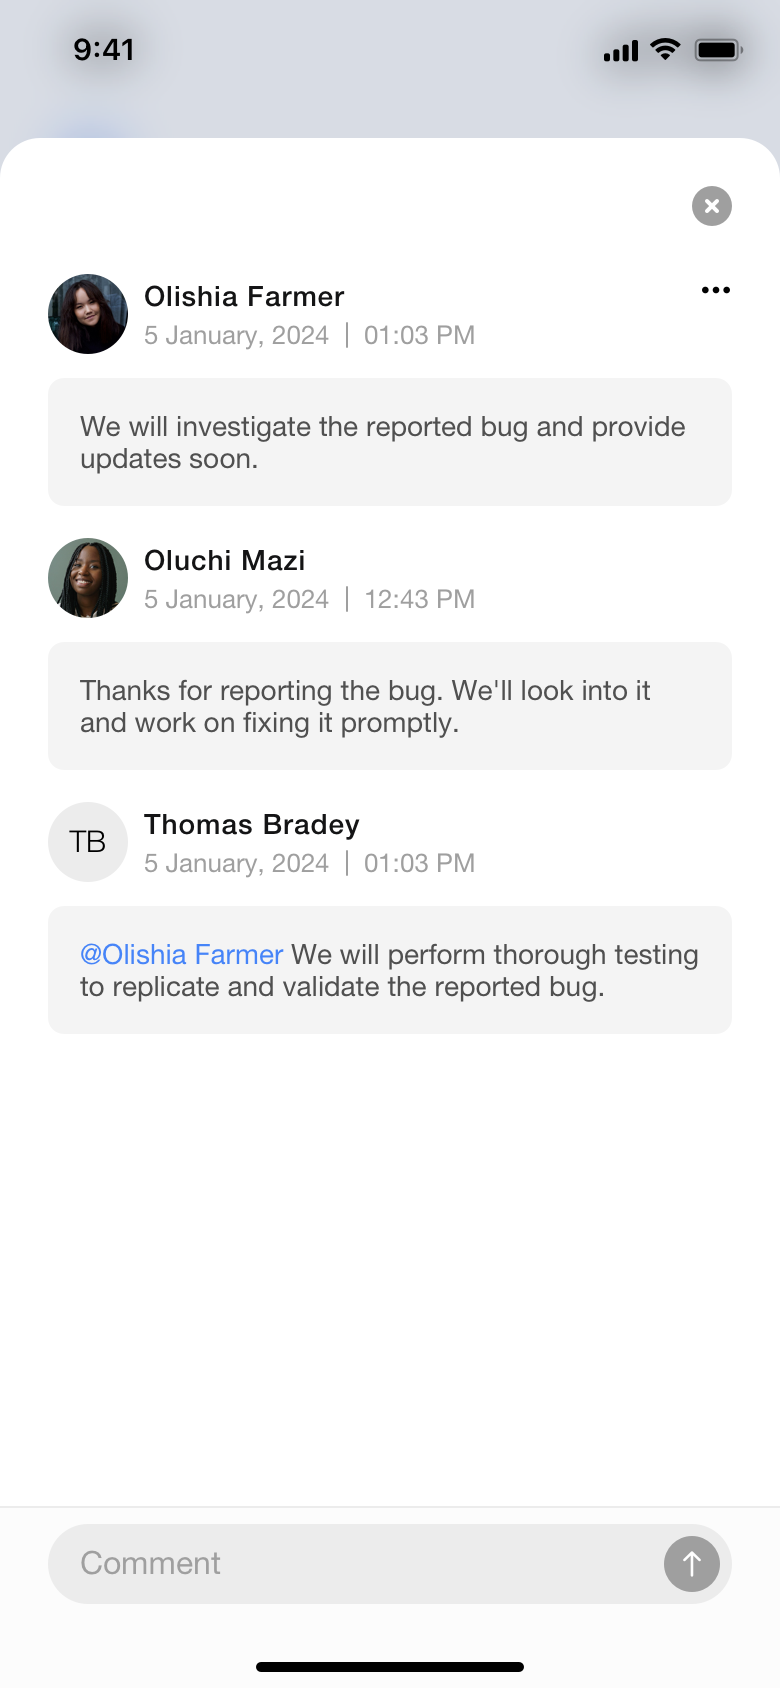
Task: Focus the Comment input field
Action: coord(350,1564)
